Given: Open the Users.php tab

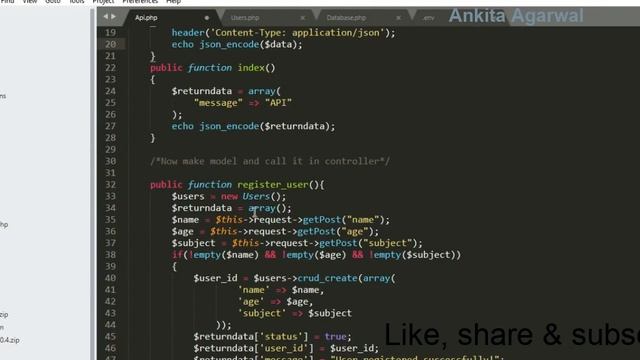Looking at the screenshot, I should [244, 18].
